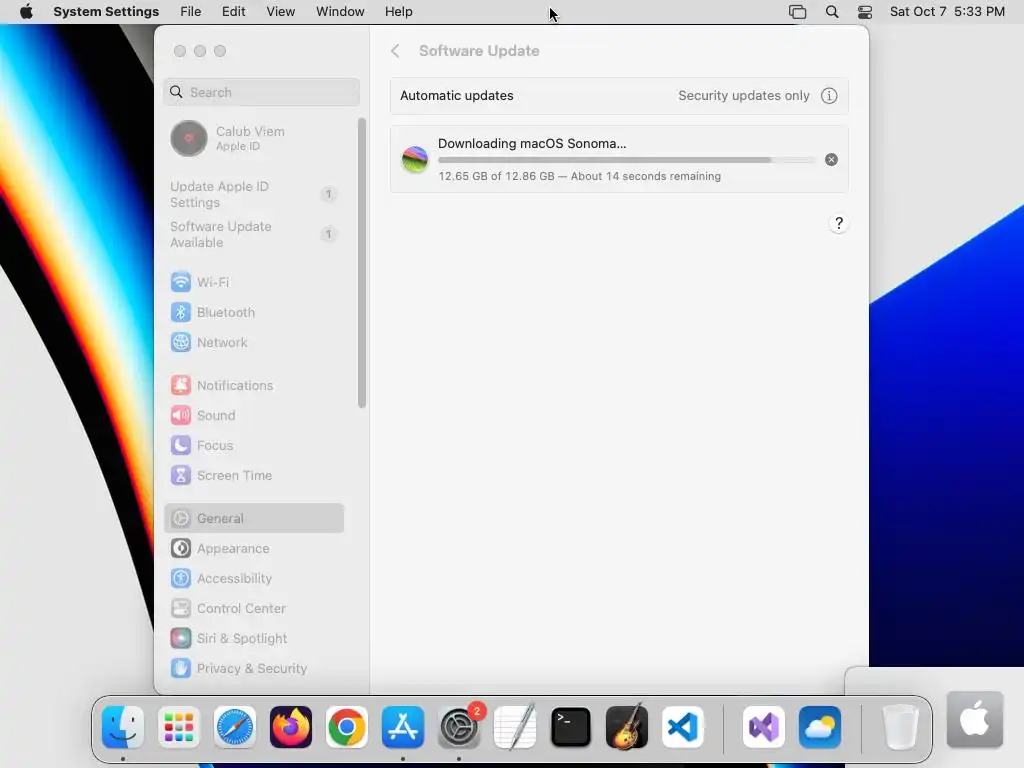Open Trash from the Dock
The image size is (1024, 768).
point(901,727)
